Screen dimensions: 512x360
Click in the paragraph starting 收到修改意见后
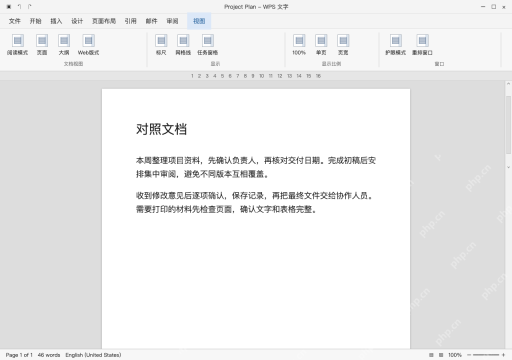pos(254,202)
